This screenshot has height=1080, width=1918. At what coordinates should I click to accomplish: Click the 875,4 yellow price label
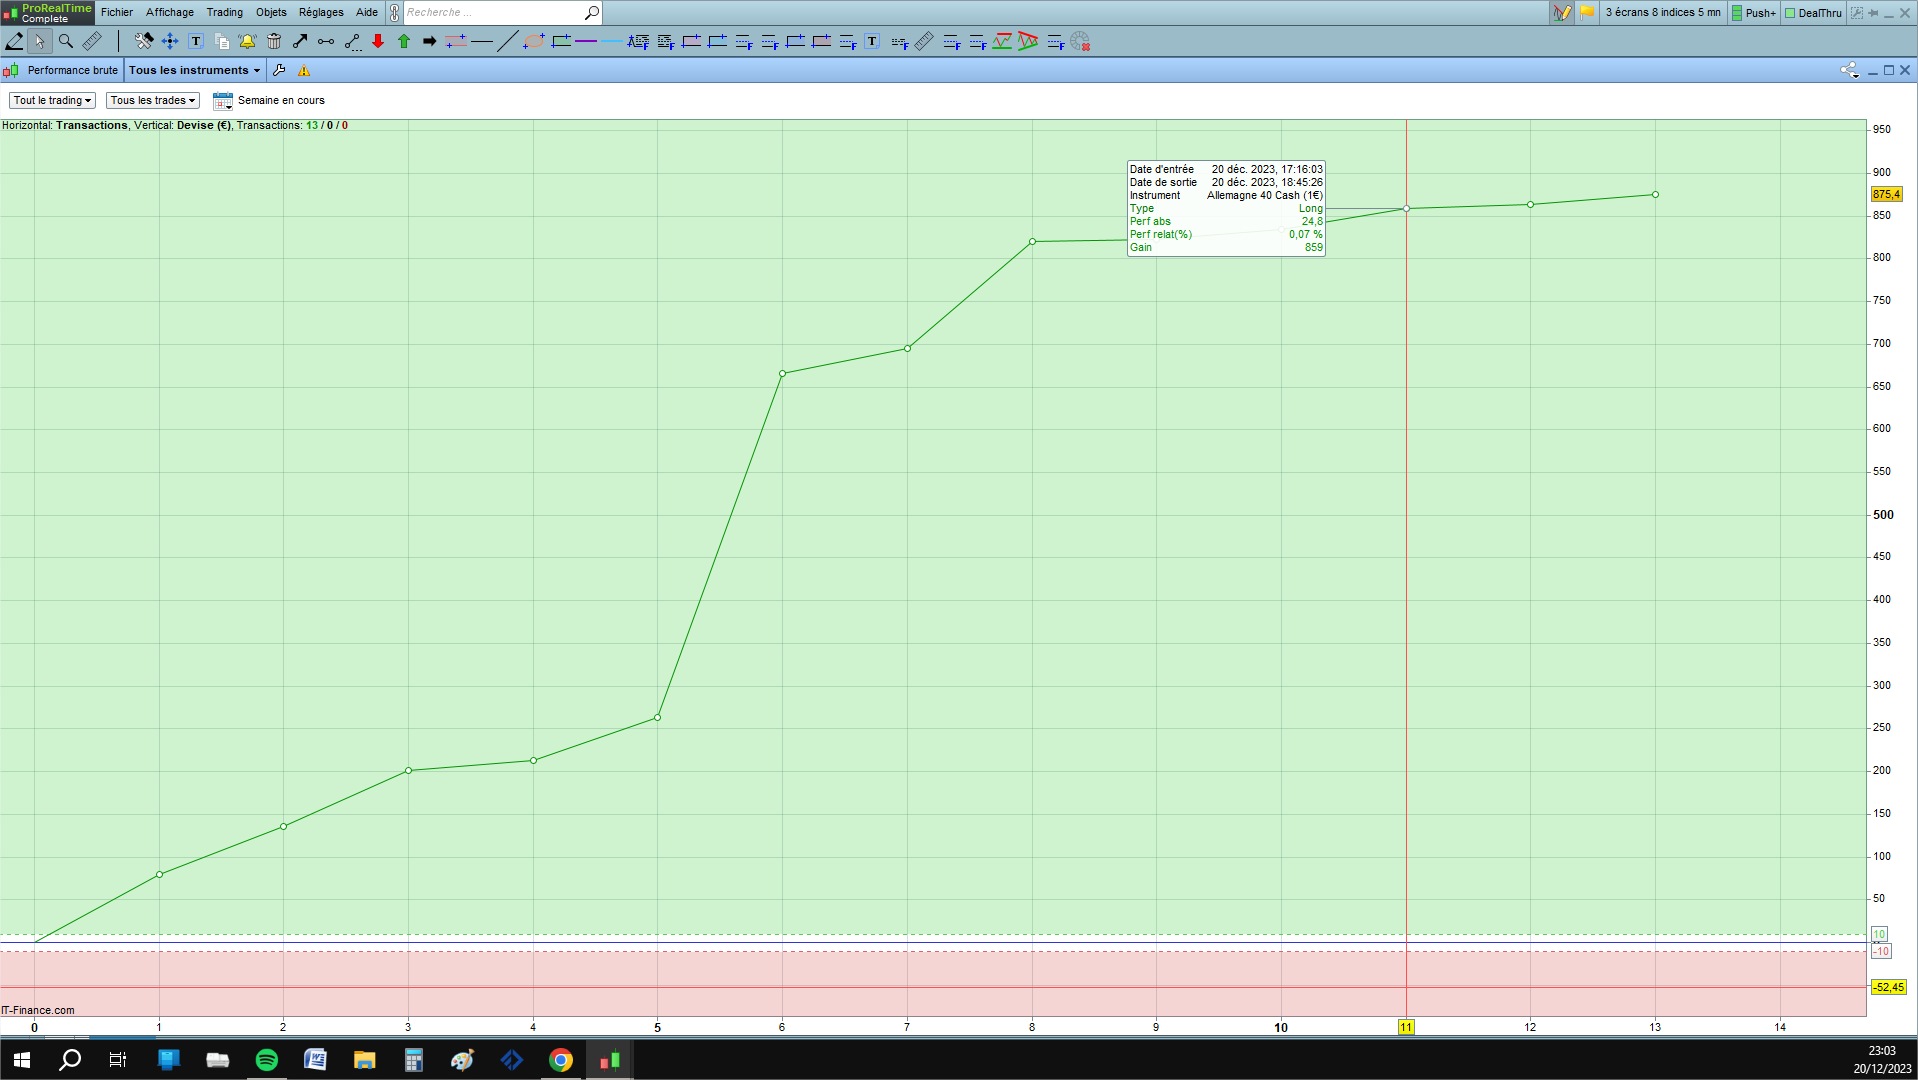(x=1886, y=194)
